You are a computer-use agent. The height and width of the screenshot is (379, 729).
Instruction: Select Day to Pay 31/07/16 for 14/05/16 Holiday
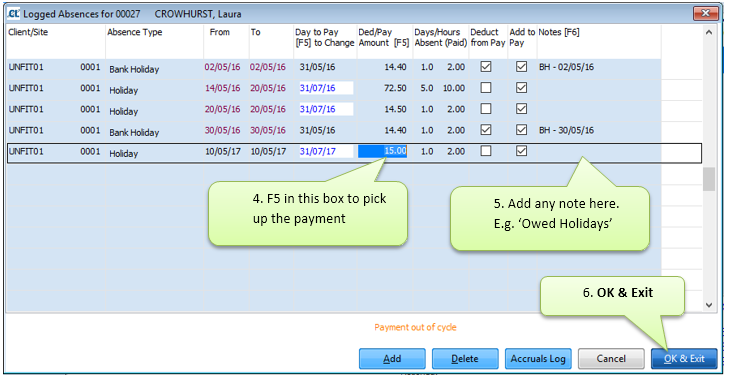(326, 88)
